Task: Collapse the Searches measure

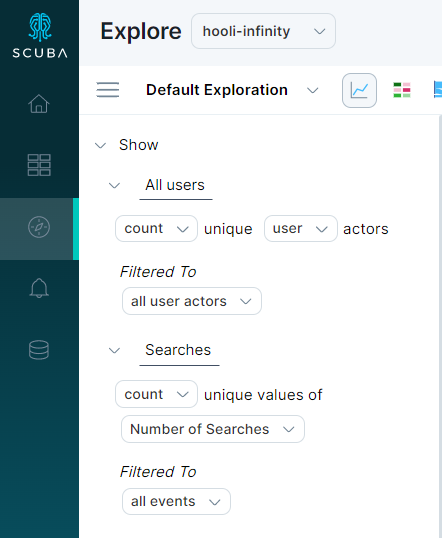Action: [114, 351]
